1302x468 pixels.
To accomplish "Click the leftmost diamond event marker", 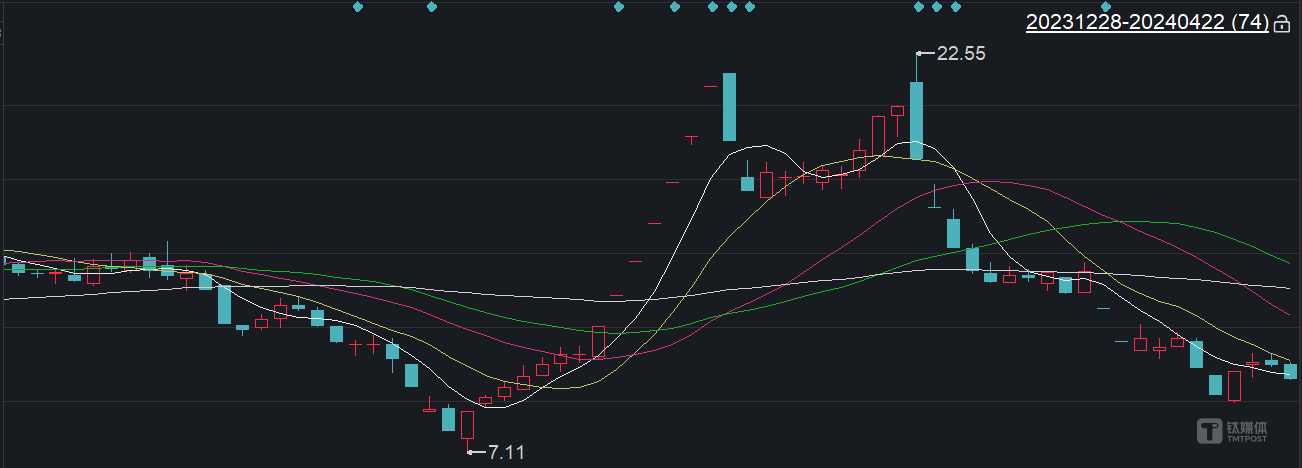I will [x=358, y=7].
